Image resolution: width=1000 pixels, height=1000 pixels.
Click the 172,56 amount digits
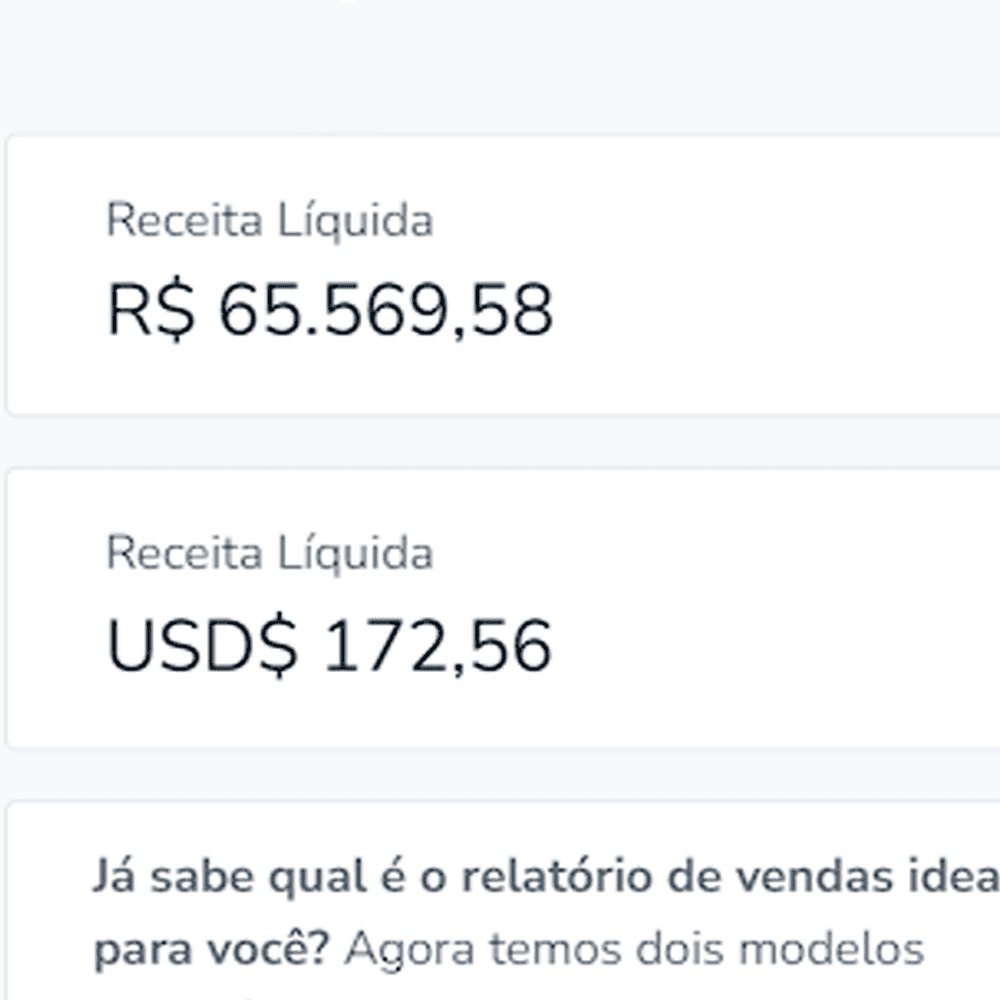tap(438, 646)
